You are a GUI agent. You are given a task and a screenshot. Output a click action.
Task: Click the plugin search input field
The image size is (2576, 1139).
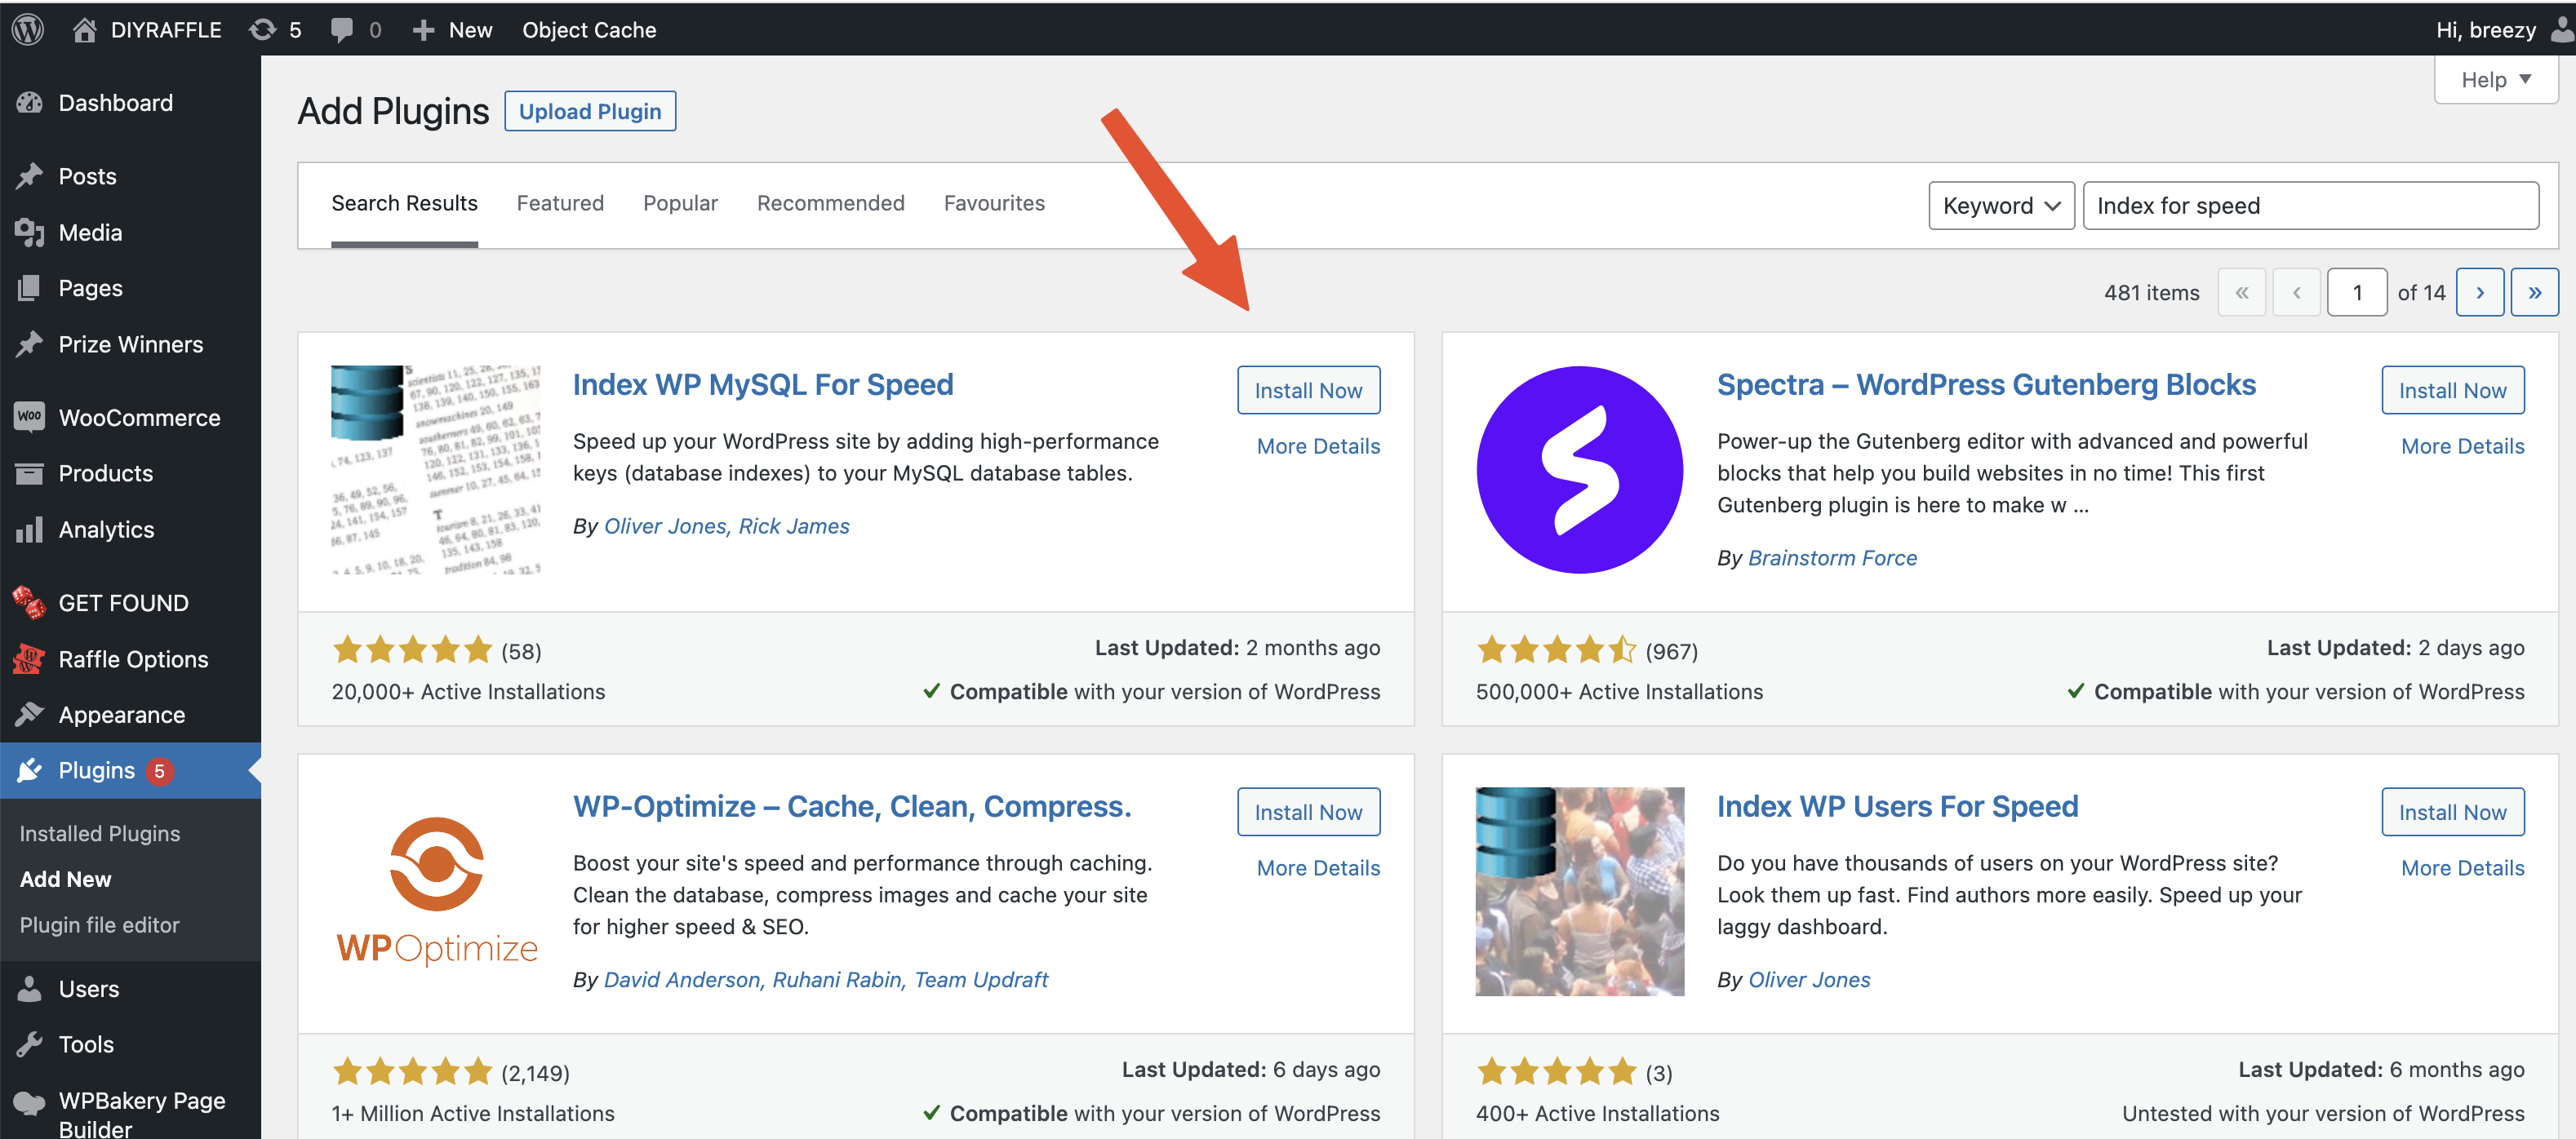(2310, 206)
